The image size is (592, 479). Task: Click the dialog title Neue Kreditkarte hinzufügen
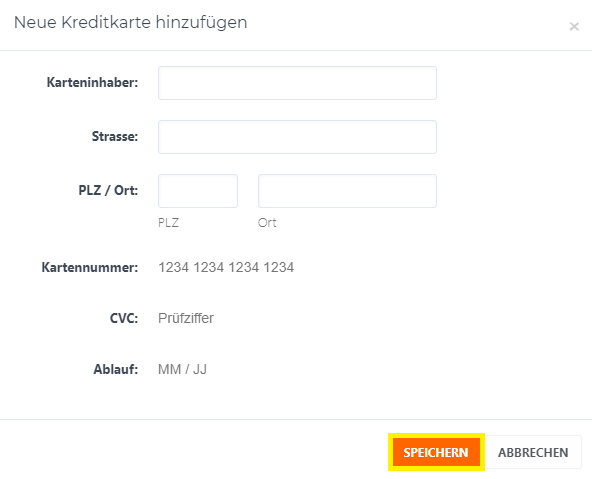131,22
